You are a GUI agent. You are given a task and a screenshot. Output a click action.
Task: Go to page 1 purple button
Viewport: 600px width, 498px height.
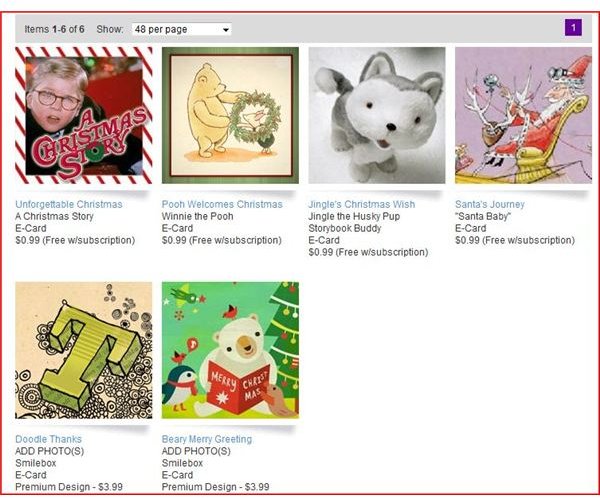pos(573,28)
